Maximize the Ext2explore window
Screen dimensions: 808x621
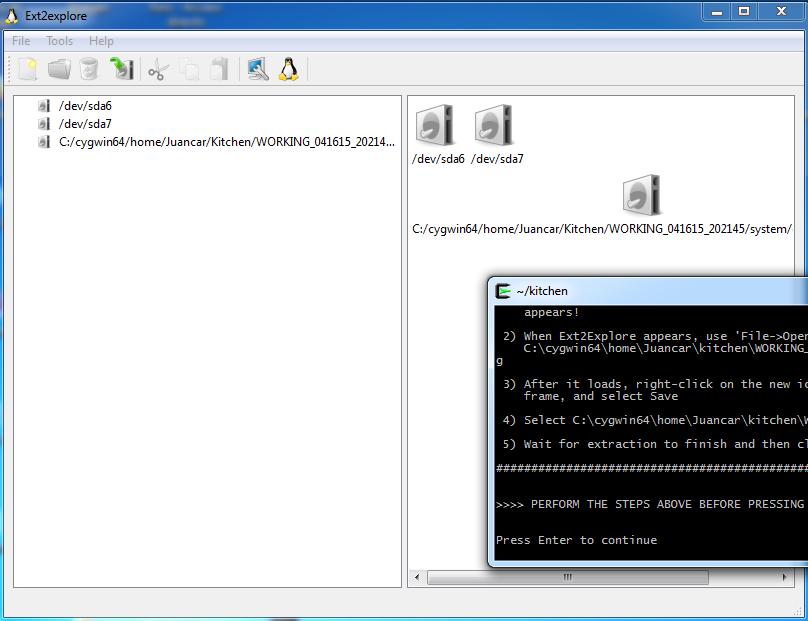pyautogui.click(x=744, y=11)
